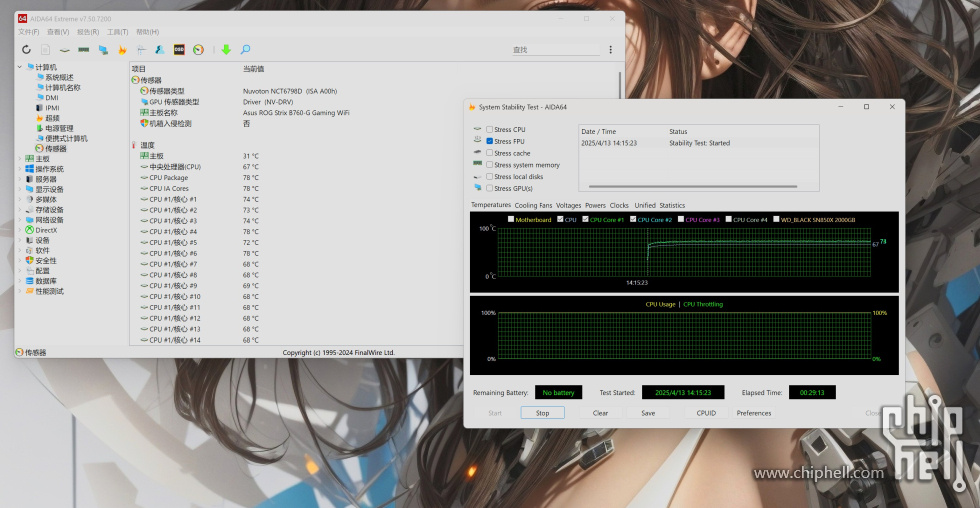Open the 查看(V) menu
Viewport: 980px width, 508px height.
[58, 32]
